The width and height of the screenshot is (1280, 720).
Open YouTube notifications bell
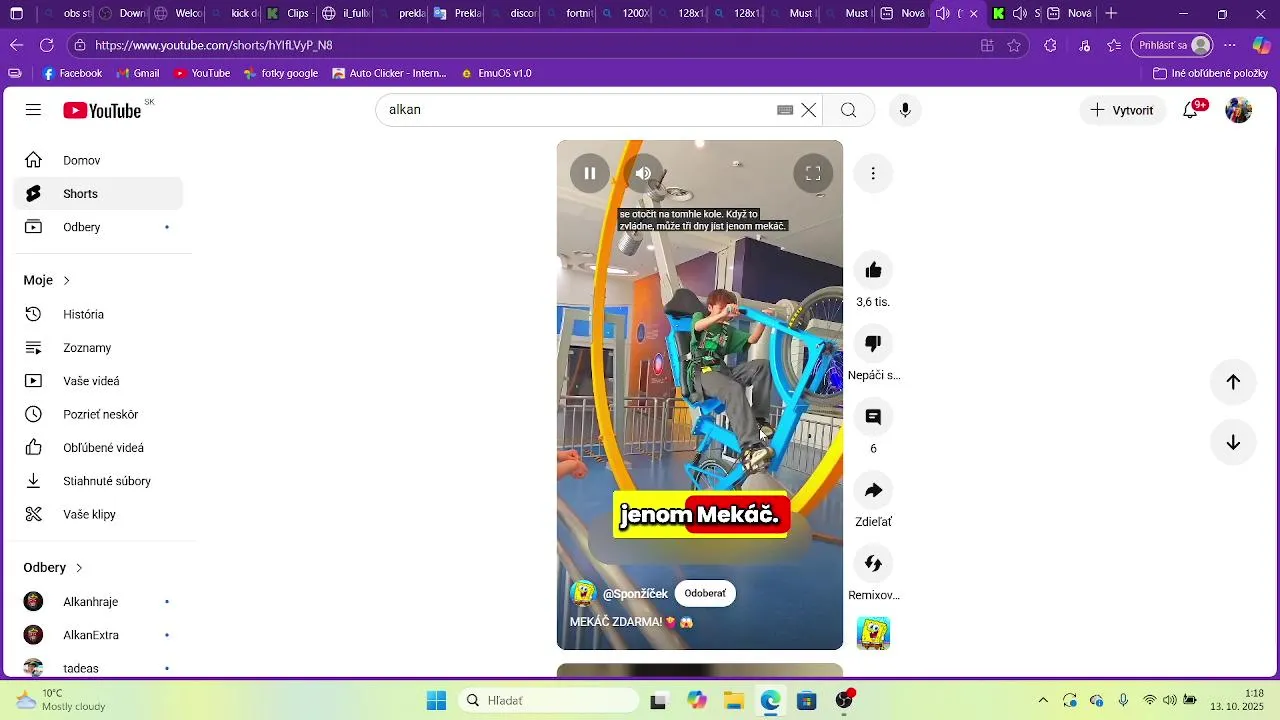[x=1190, y=110]
